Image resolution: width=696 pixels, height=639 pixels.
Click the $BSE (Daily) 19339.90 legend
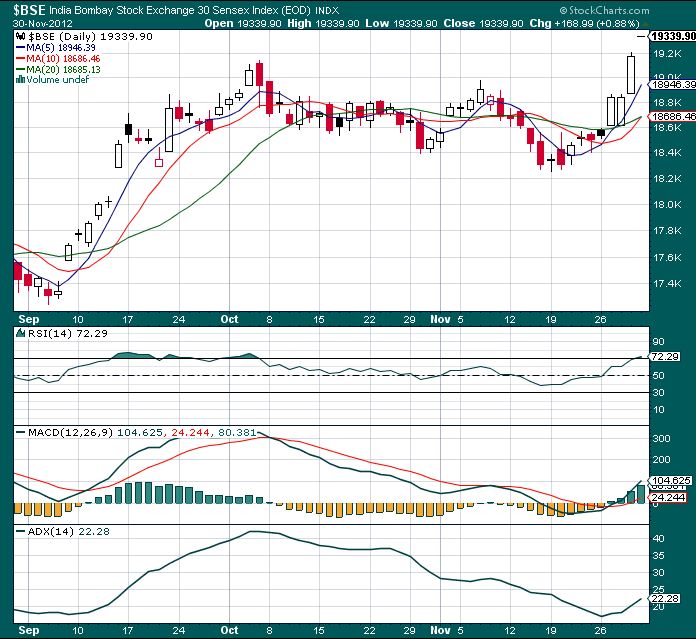[90, 37]
